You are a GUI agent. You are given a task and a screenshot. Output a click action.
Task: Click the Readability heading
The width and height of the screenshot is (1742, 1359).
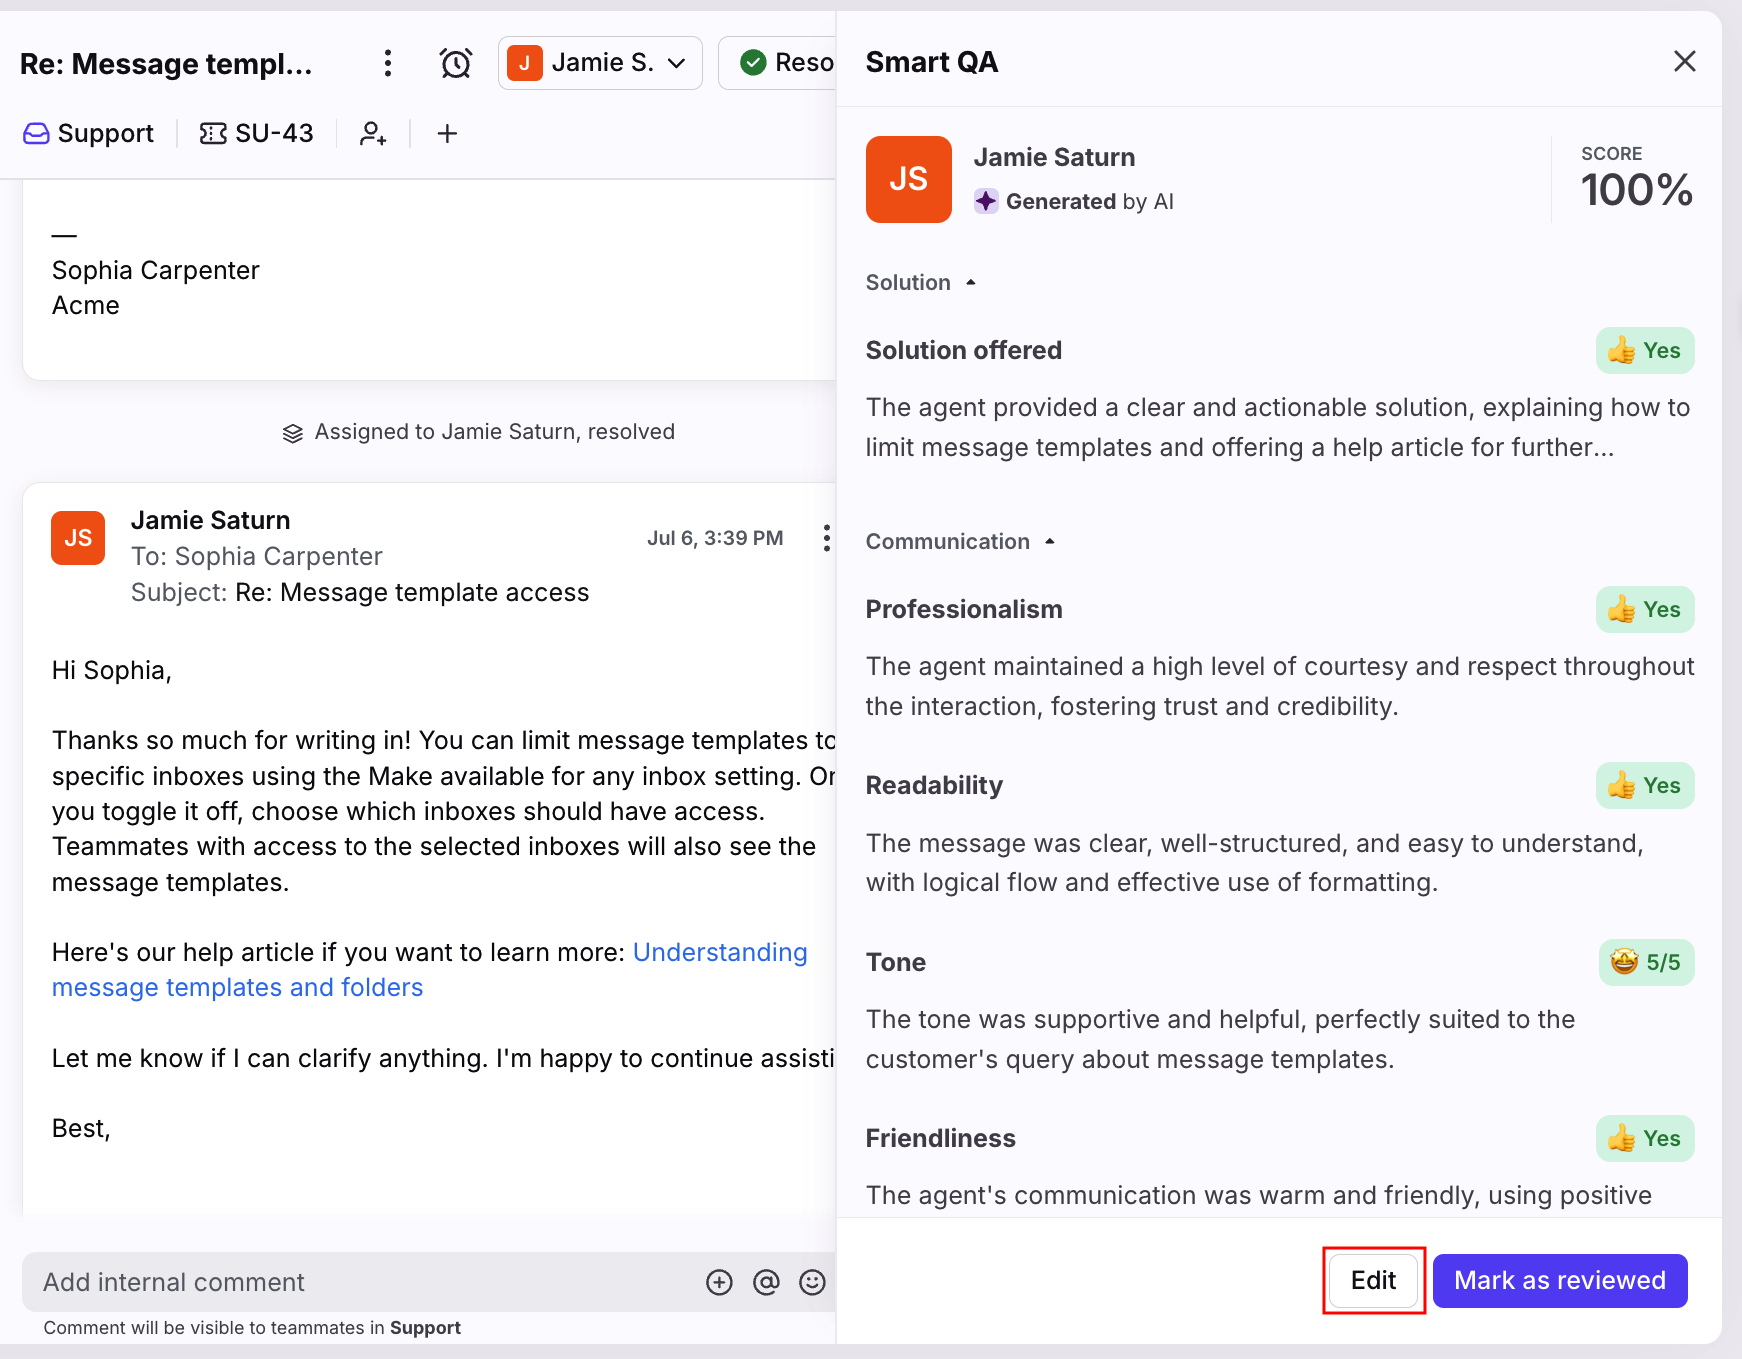tap(934, 785)
